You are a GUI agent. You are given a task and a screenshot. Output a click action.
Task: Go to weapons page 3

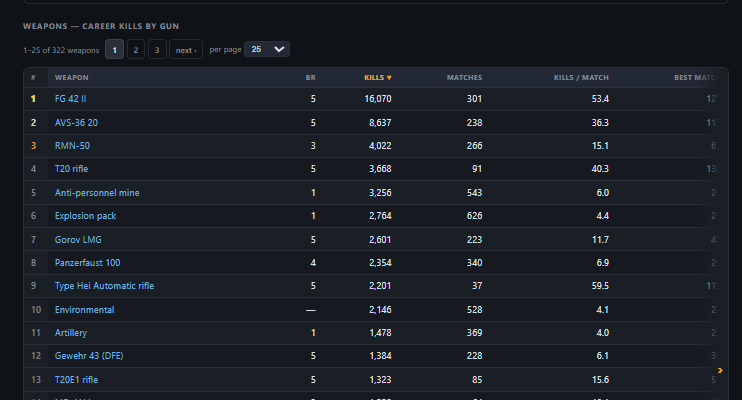coord(157,49)
